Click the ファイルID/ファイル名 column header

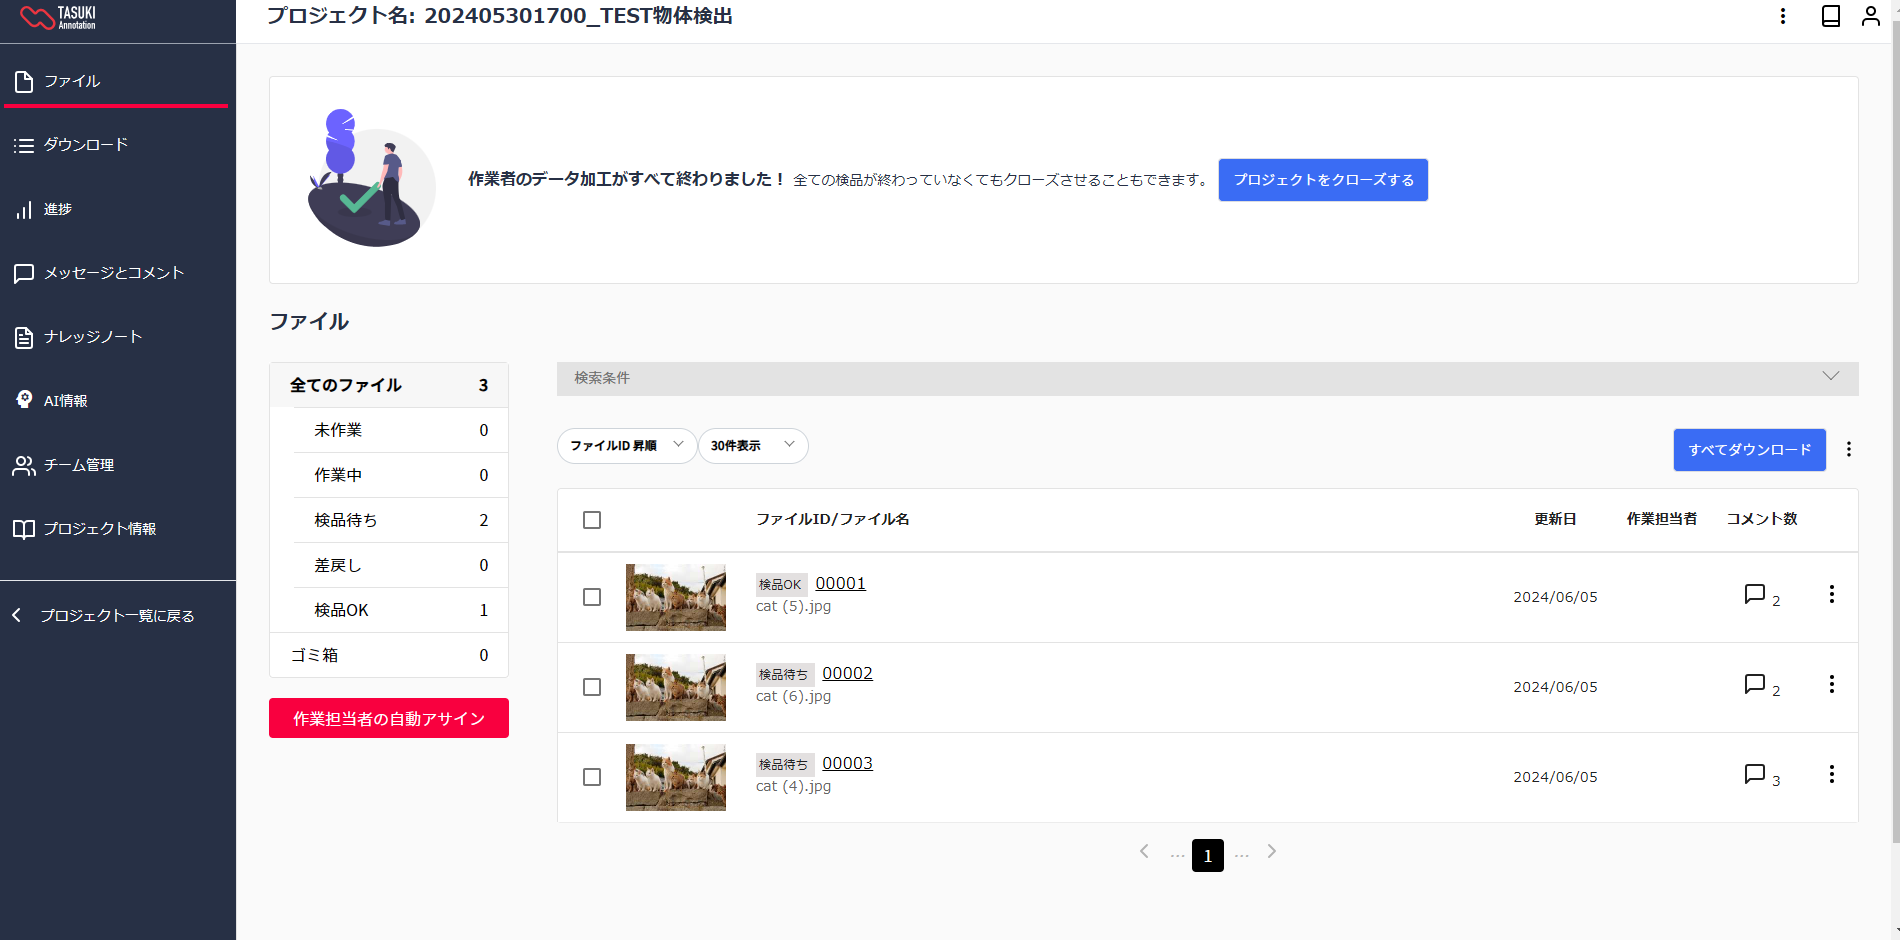[x=832, y=519]
